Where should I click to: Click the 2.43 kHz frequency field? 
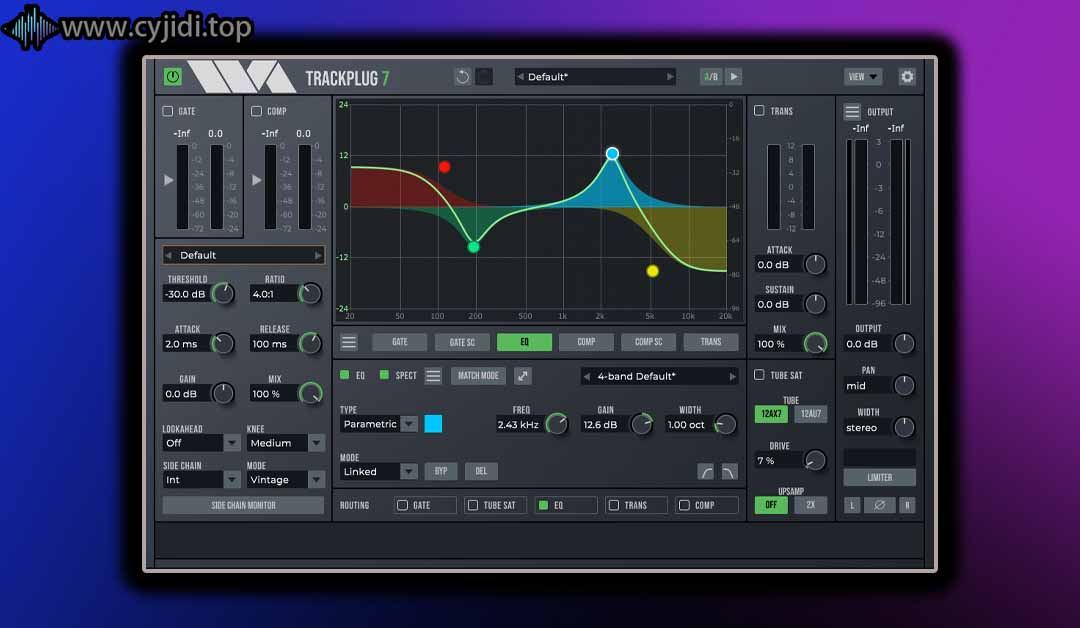pos(518,425)
